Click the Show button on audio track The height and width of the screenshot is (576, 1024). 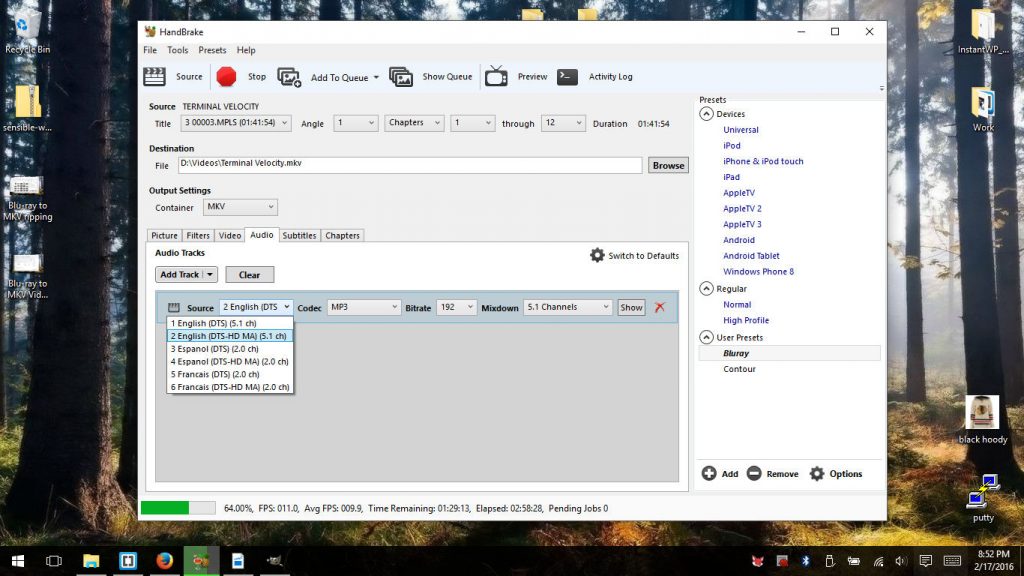[631, 308]
